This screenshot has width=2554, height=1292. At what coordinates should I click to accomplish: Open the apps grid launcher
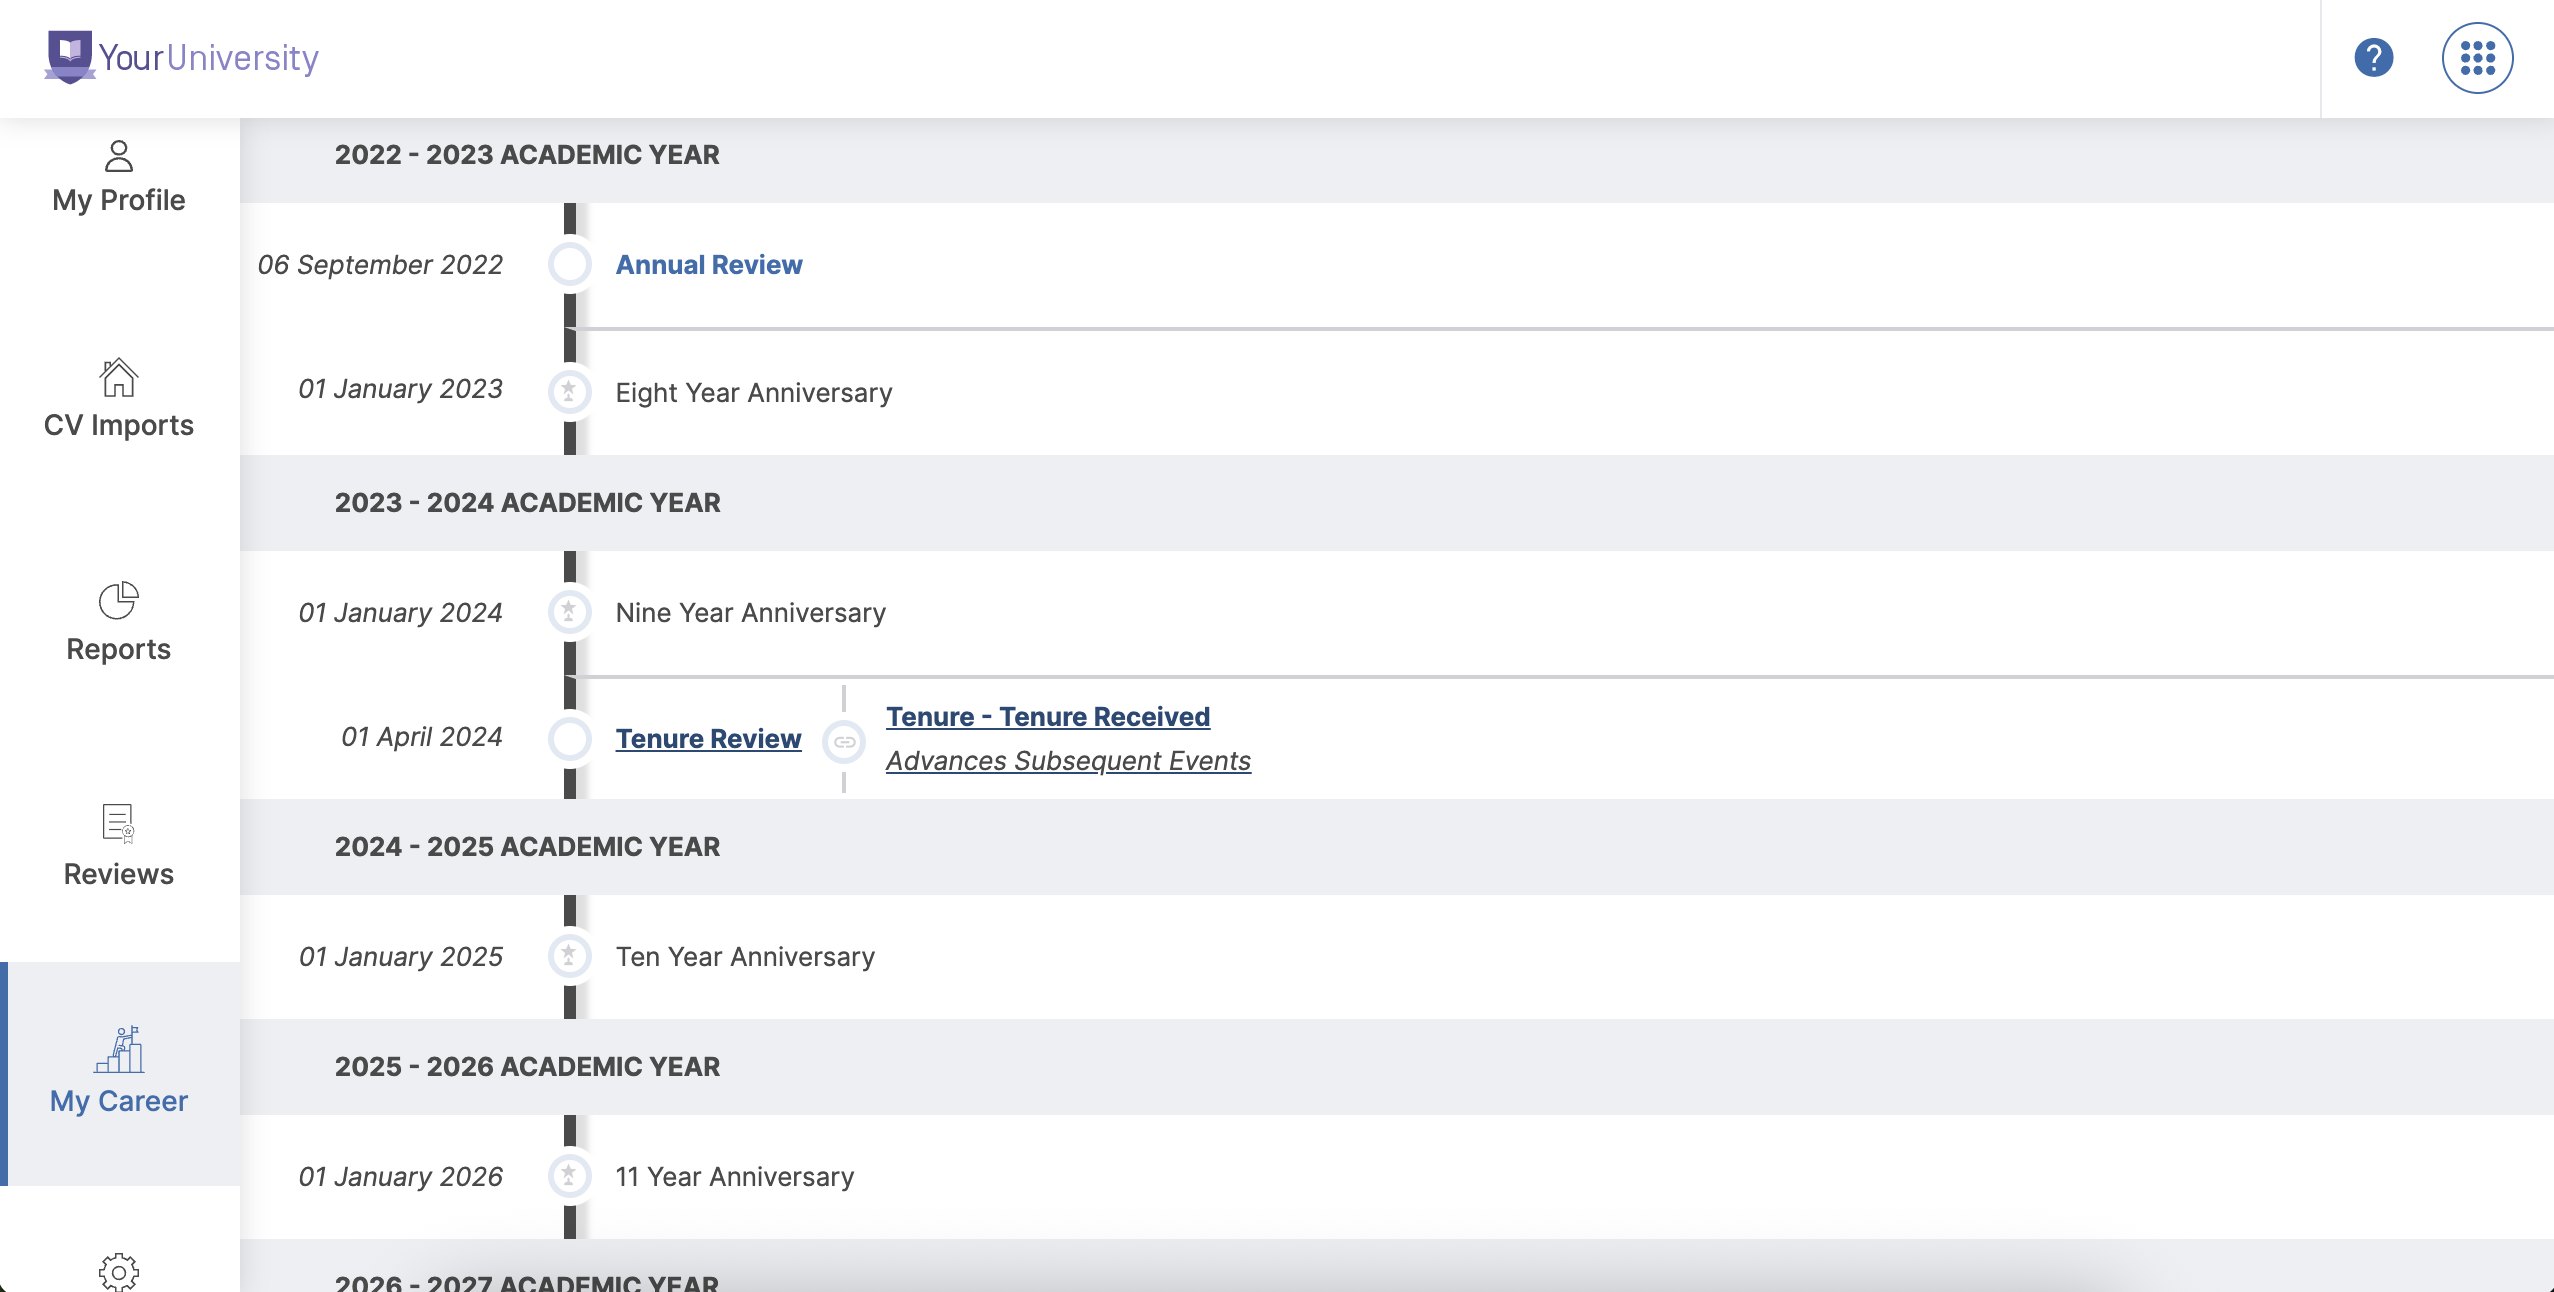(2477, 57)
